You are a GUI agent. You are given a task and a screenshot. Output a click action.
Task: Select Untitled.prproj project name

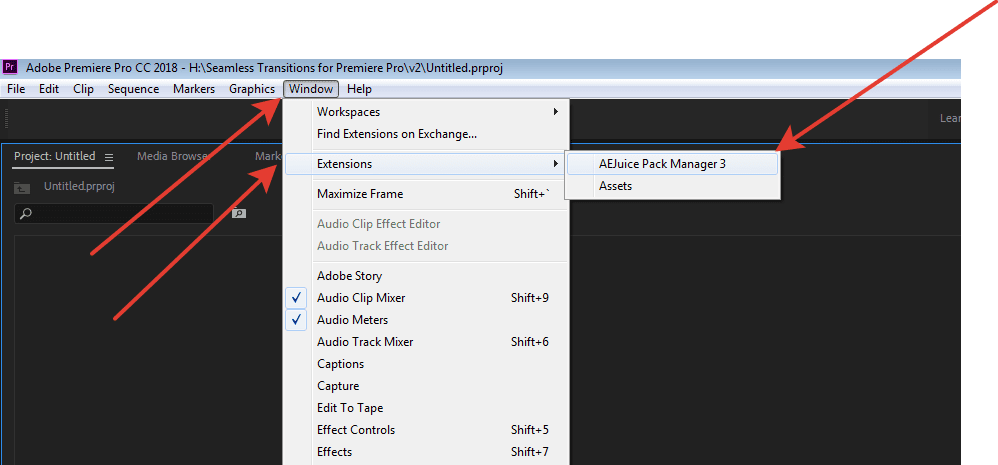coord(79,186)
